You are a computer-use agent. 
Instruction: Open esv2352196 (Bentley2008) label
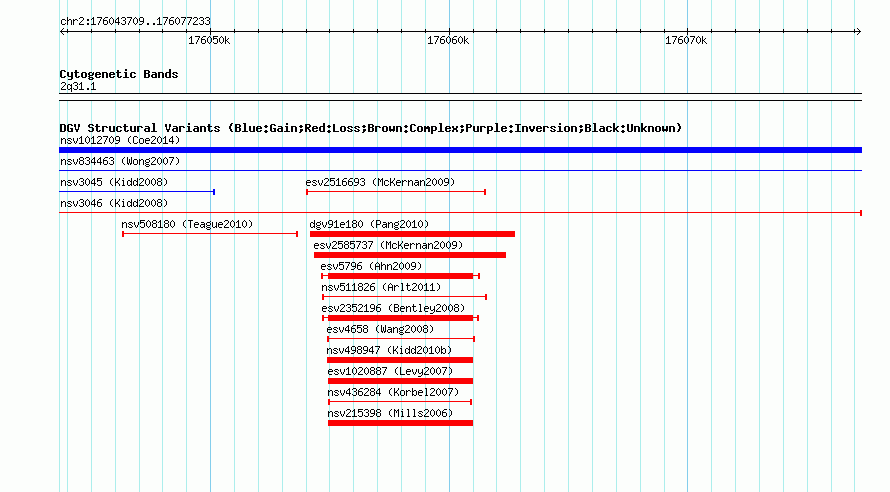click(393, 308)
